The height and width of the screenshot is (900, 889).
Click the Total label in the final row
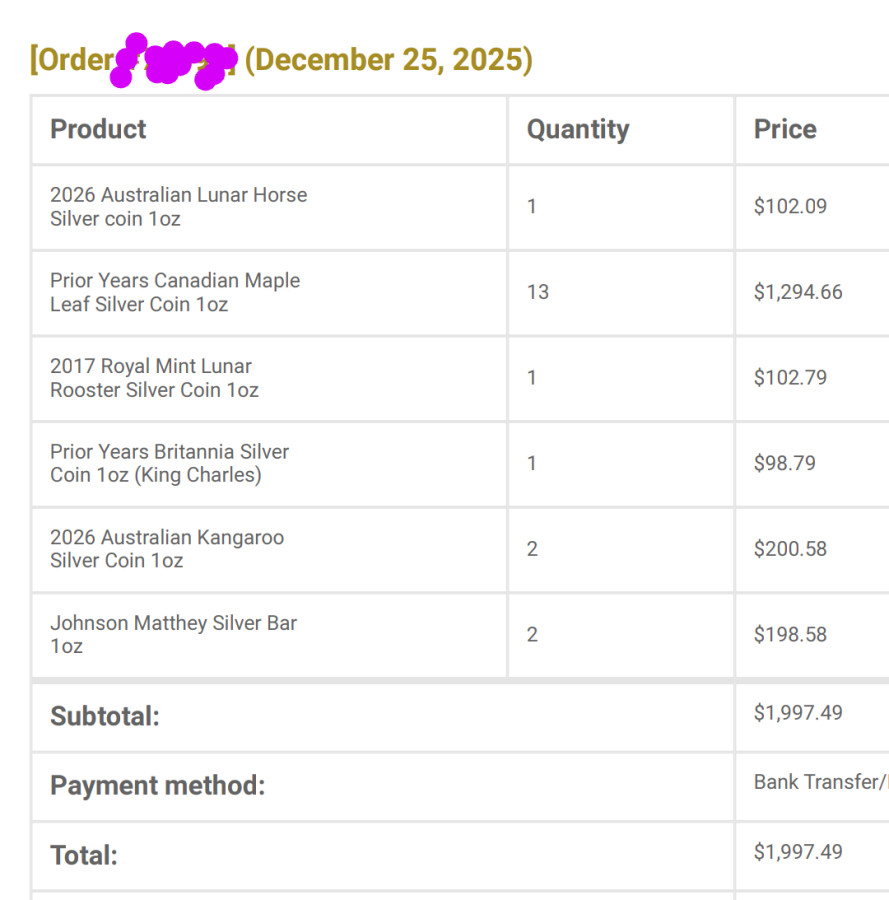point(84,855)
